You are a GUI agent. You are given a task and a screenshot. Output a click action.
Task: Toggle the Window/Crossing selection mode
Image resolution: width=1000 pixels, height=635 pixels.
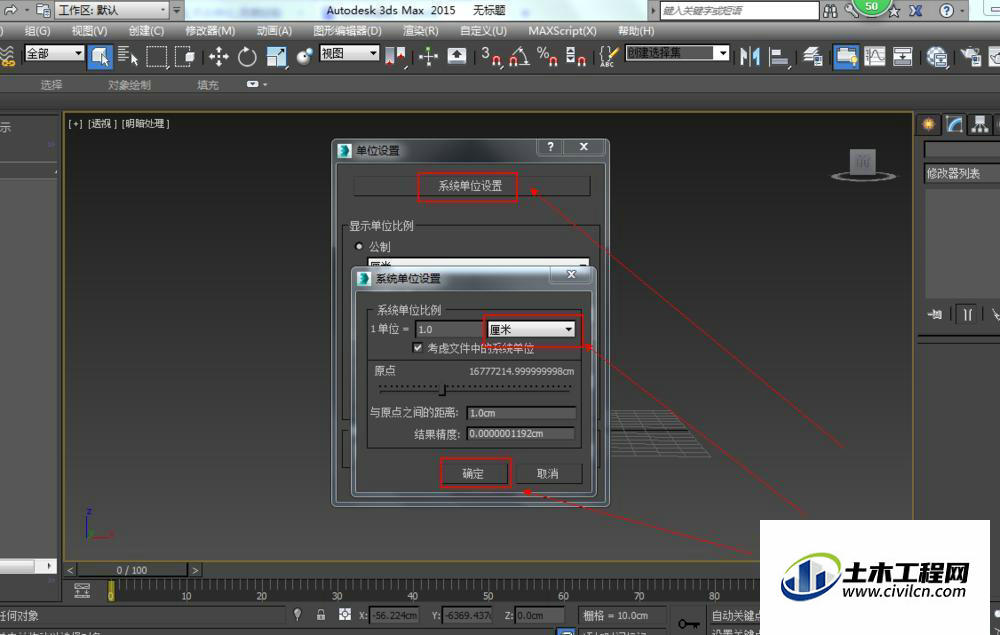pos(184,57)
